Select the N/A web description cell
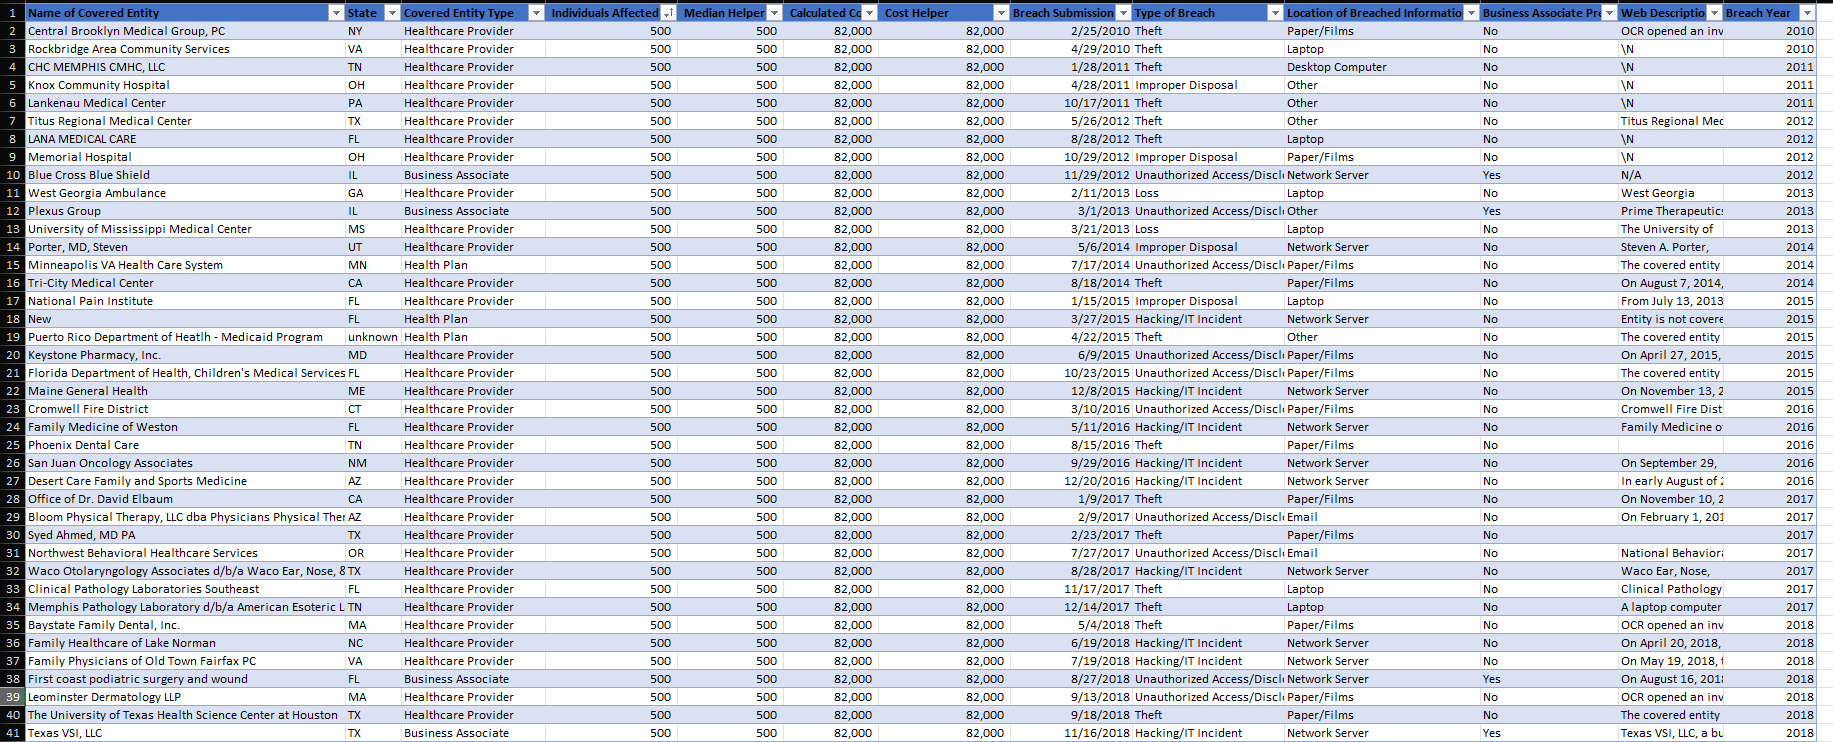The width and height of the screenshot is (1833, 742). point(1671,175)
